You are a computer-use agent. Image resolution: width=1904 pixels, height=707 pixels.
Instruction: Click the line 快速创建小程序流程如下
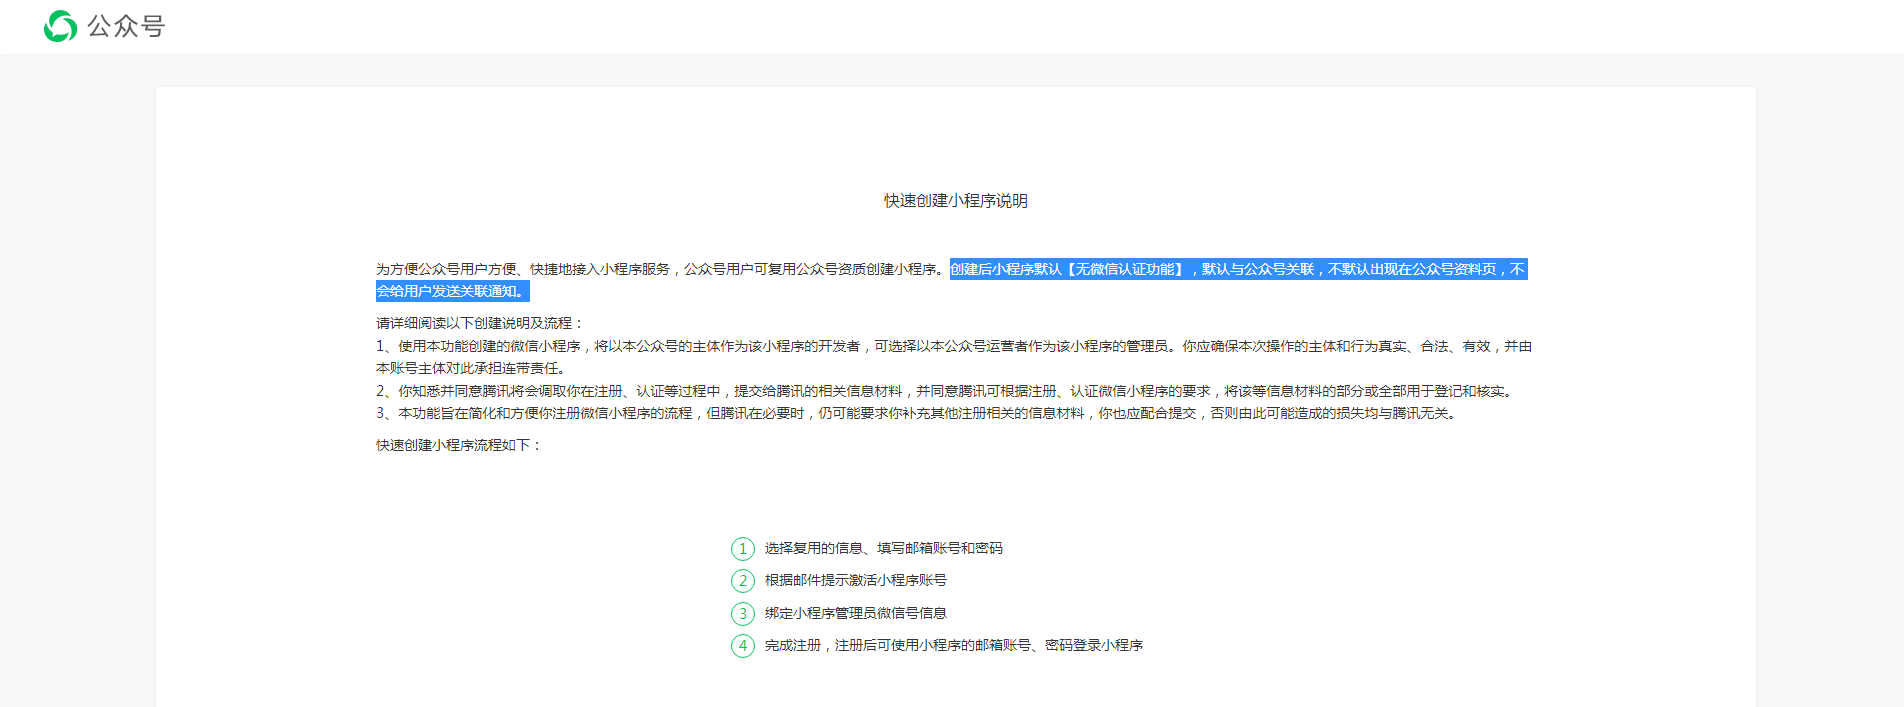pyautogui.click(x=459, y=445)
